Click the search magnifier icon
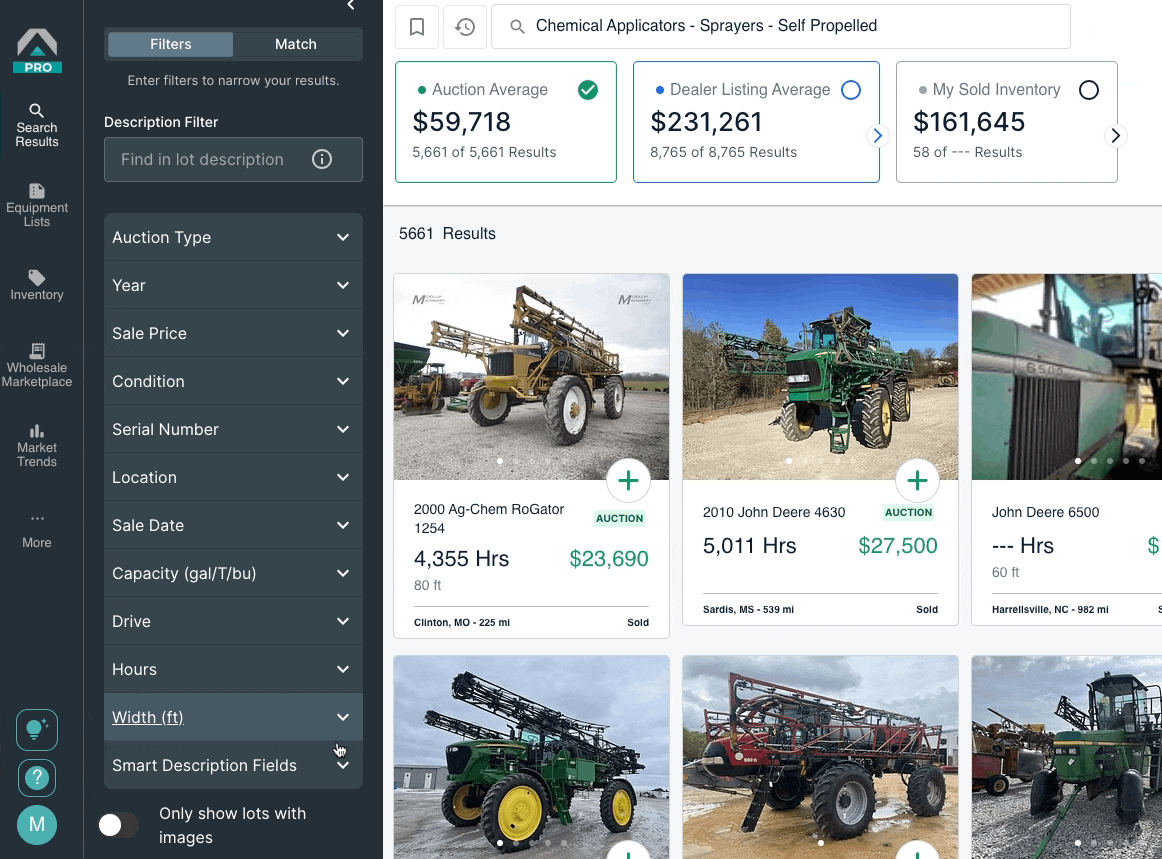This screenshot has width=1162, height=859. click(517, 27)
